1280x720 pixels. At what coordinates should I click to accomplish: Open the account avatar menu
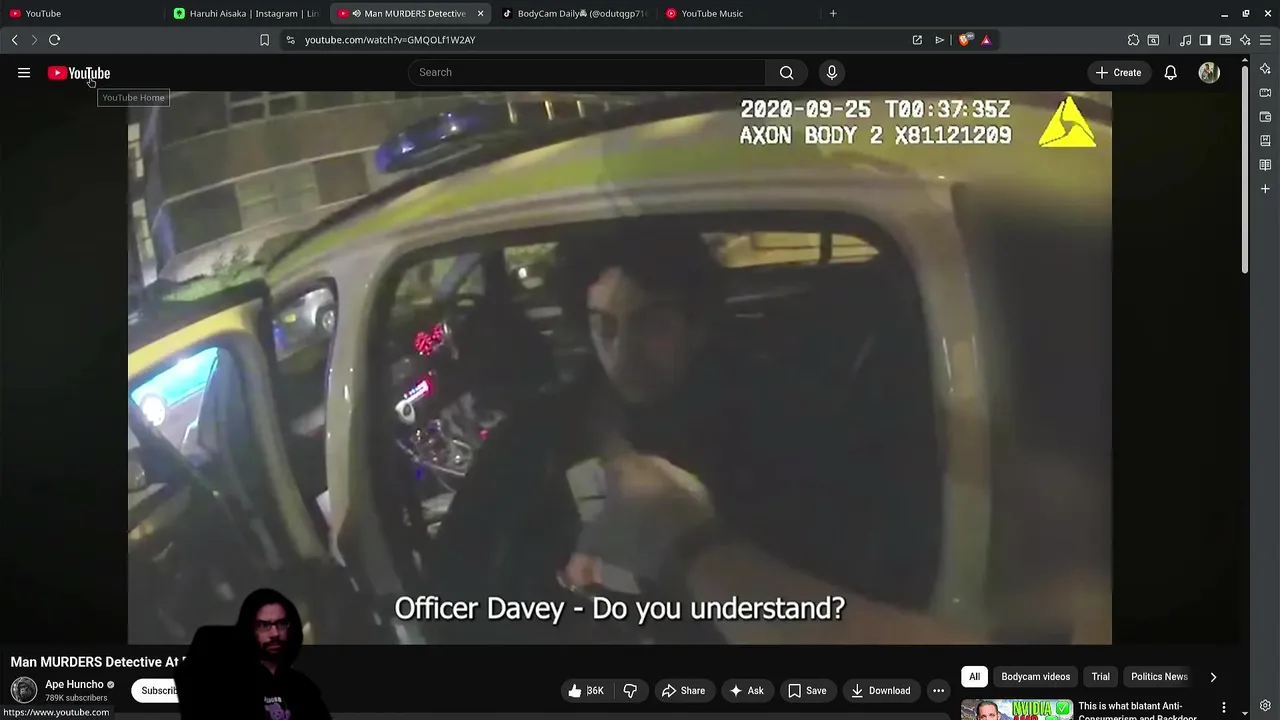tap(1209, 72)
